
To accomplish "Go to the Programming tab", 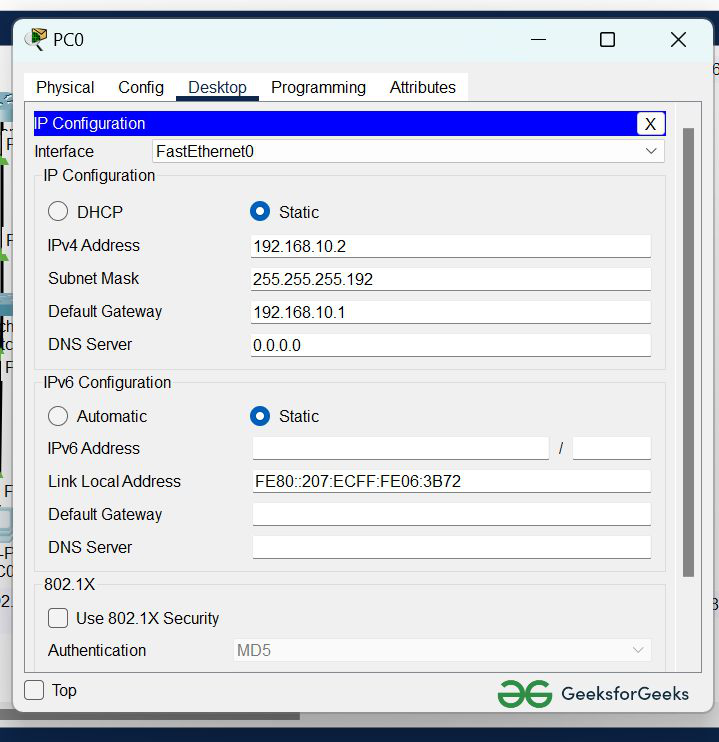I will coord(318,88).
